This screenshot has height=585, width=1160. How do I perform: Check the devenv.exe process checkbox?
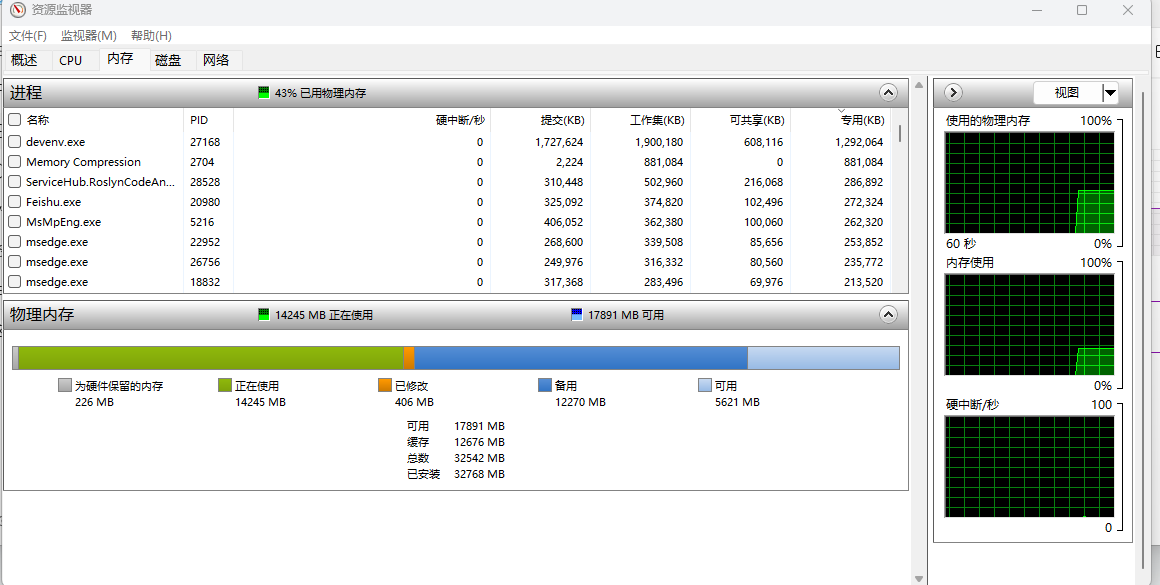click(15, 142)
